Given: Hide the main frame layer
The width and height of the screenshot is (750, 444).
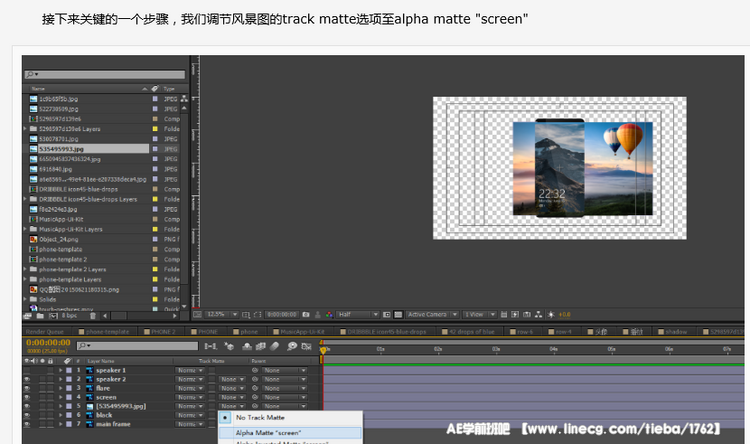Looking at the screenshot, I should point(27,424).
